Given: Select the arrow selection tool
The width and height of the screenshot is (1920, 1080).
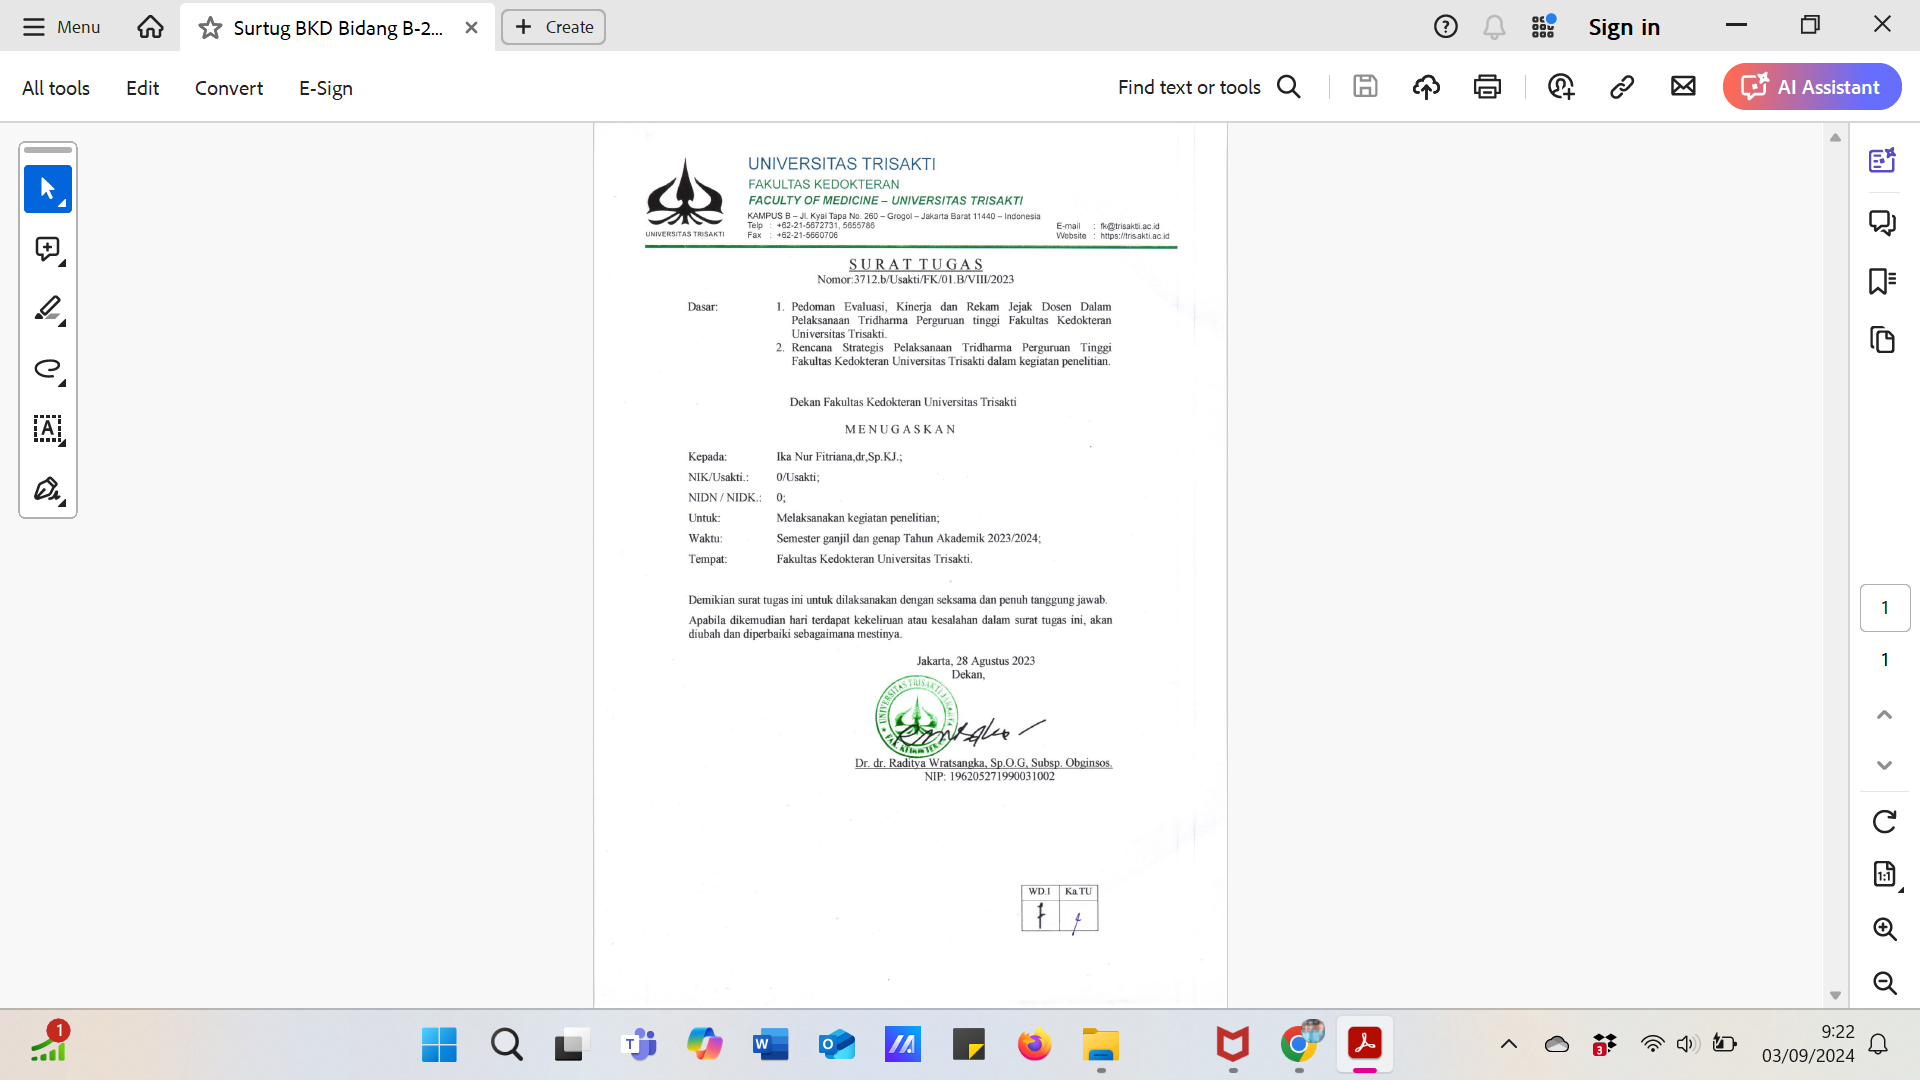Looking at the screenshot, I should (x=47, y=189).
